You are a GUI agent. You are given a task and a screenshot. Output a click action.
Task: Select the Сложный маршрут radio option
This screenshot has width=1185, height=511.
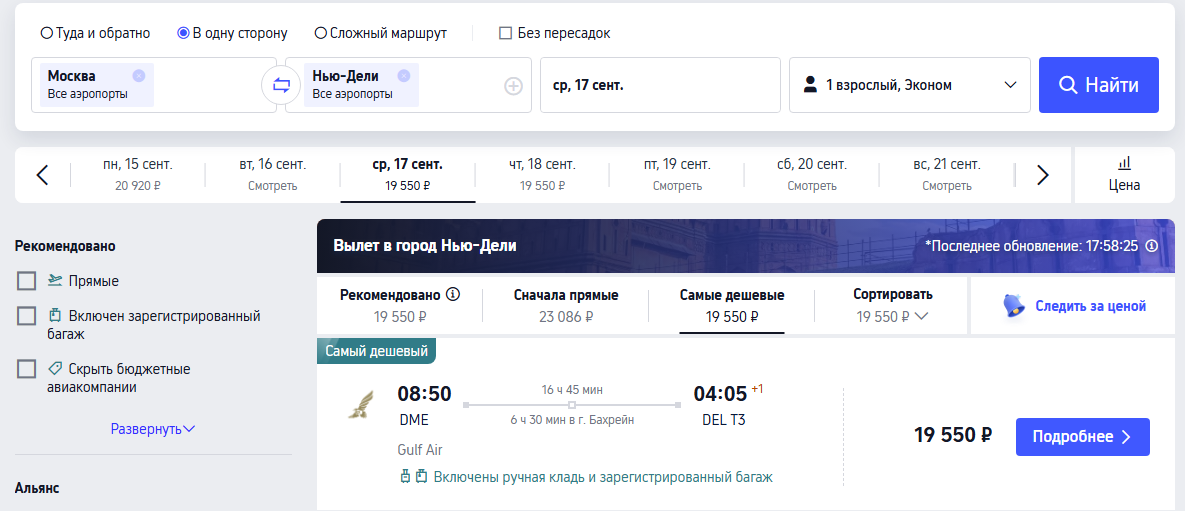click(320, 33)
